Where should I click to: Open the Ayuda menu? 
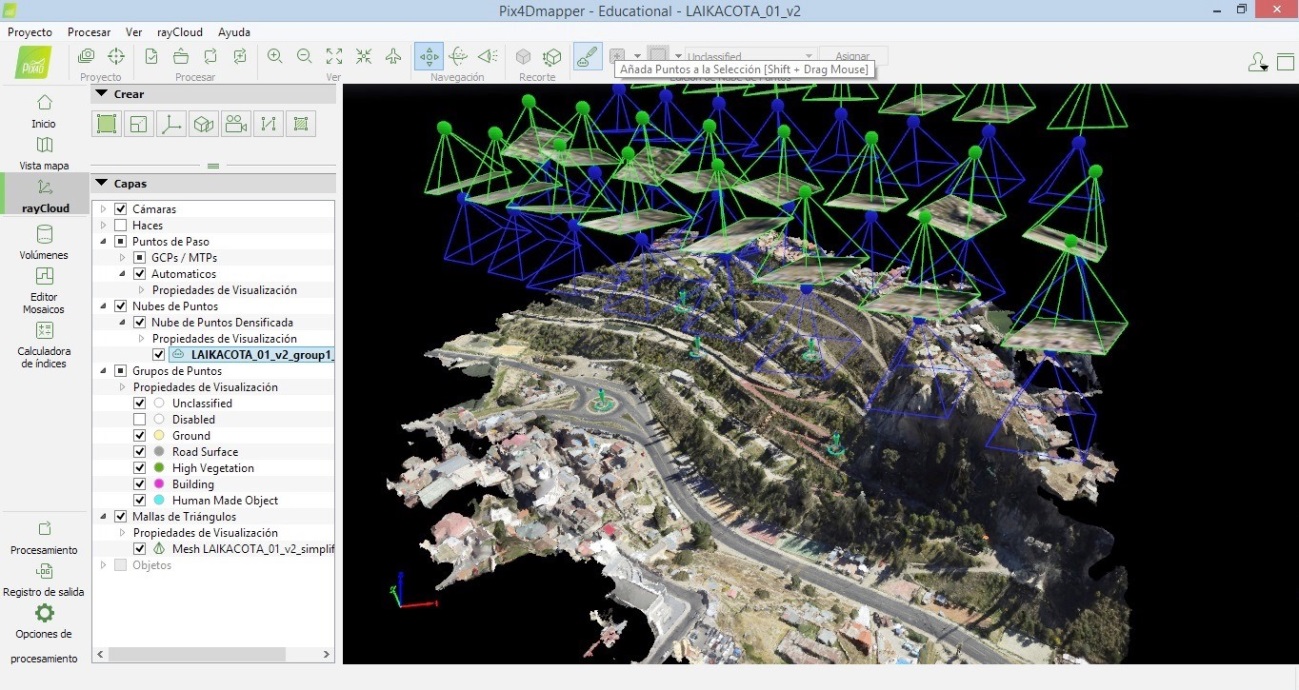[x=234, y=32]
